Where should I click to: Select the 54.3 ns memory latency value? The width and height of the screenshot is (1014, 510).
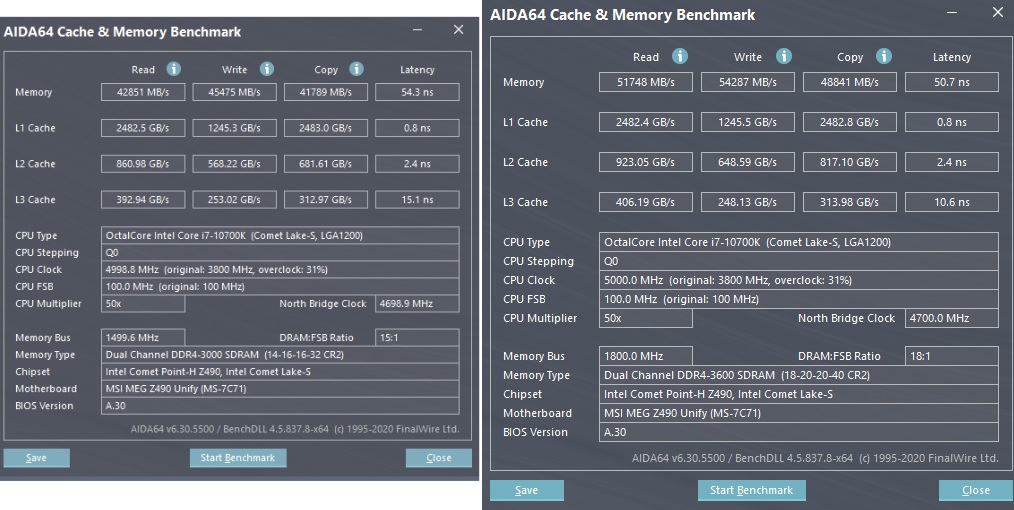point(417,92)
